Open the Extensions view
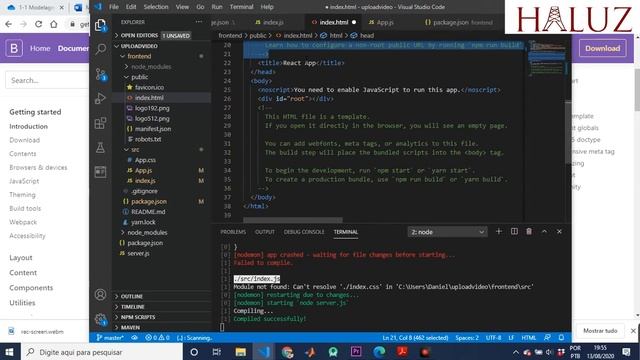The width and height of the screenshot is (640, 360). point(100,123)
